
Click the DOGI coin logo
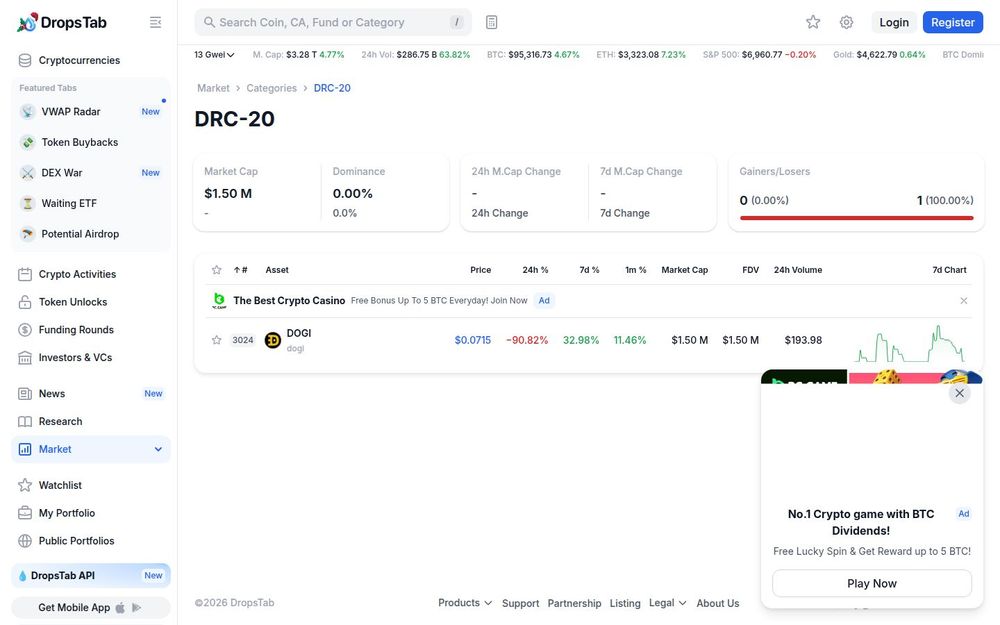click(x=273, y=340)
